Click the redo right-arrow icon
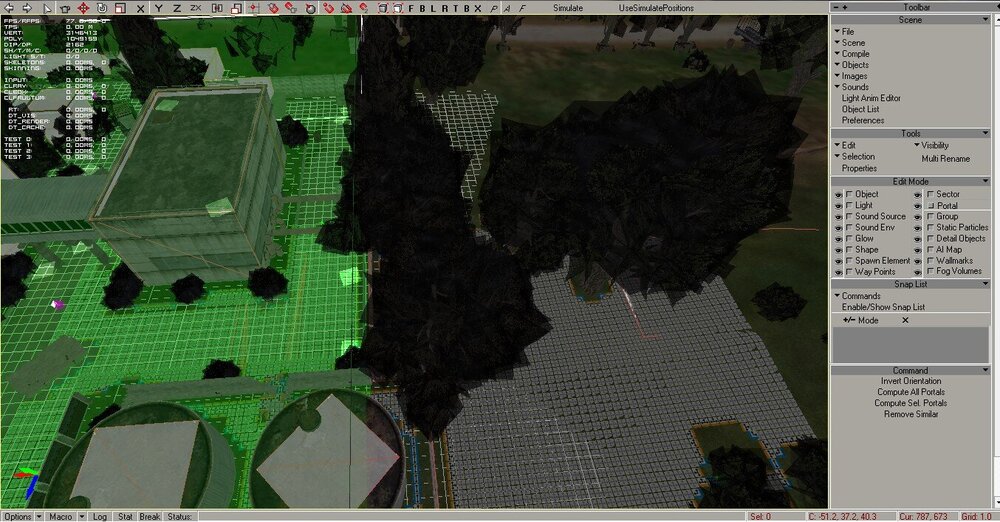1000x522 pixels. 27,8
